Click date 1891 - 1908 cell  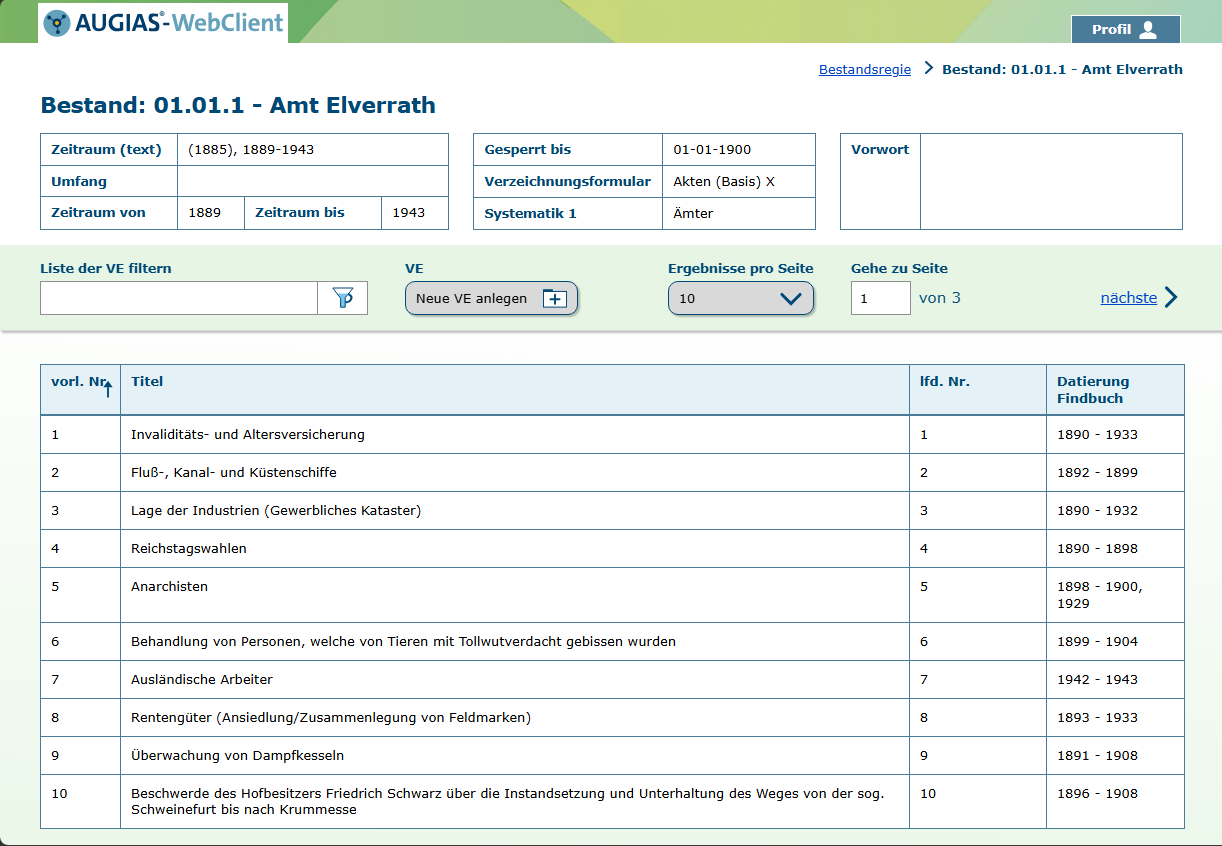1115,756
